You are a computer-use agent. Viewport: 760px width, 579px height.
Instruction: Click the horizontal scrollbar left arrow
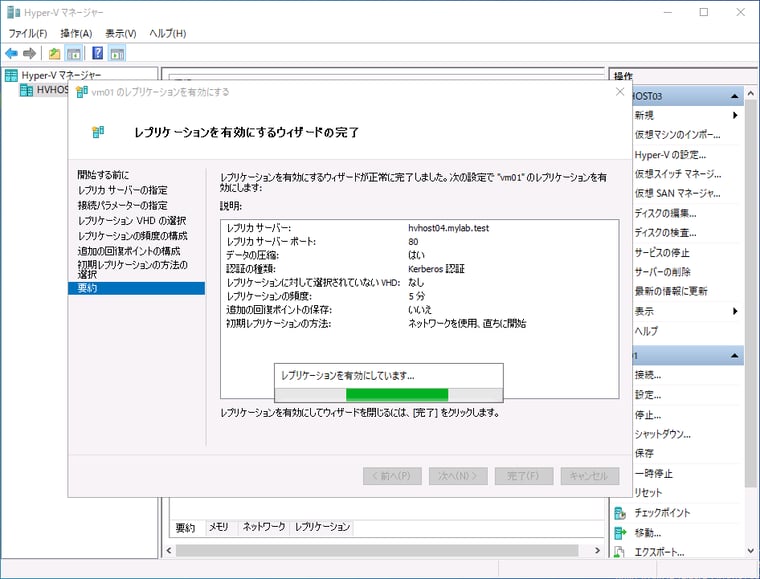169,550
